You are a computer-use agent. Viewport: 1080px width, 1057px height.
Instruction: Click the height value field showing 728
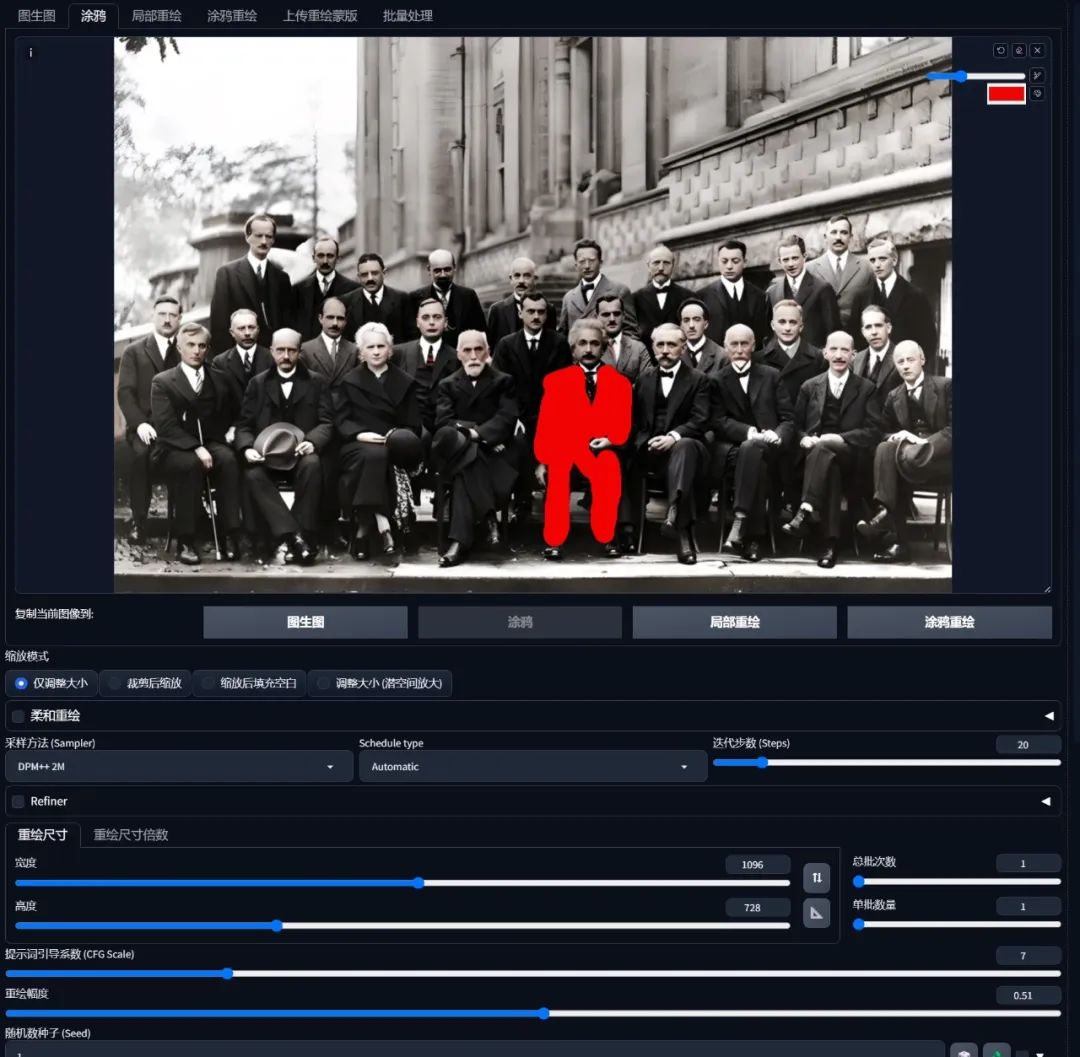click(x=758, y=908)
